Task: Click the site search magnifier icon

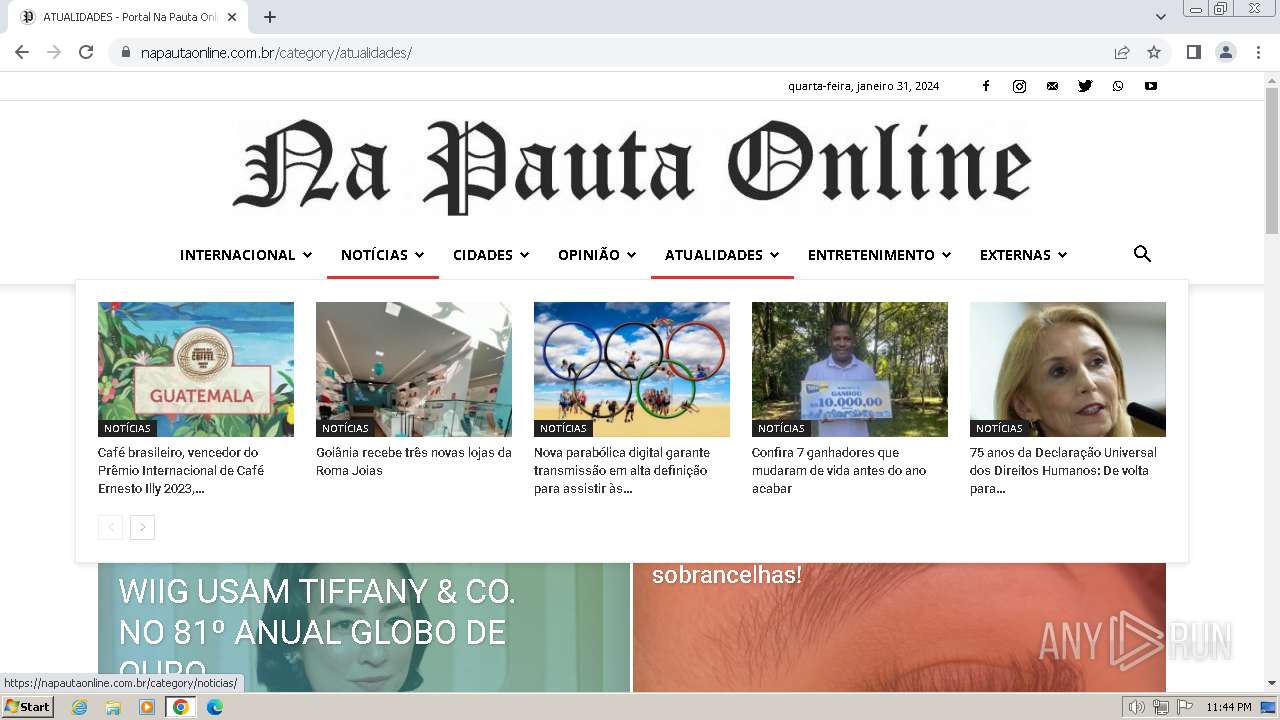Action: (x=1142, y=254)
